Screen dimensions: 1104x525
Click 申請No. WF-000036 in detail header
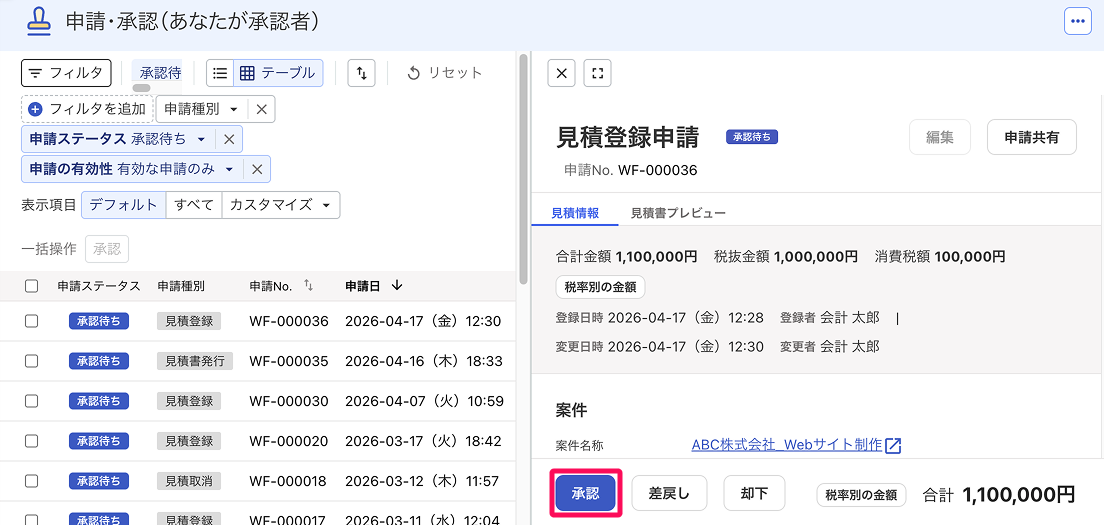point(631,170)
